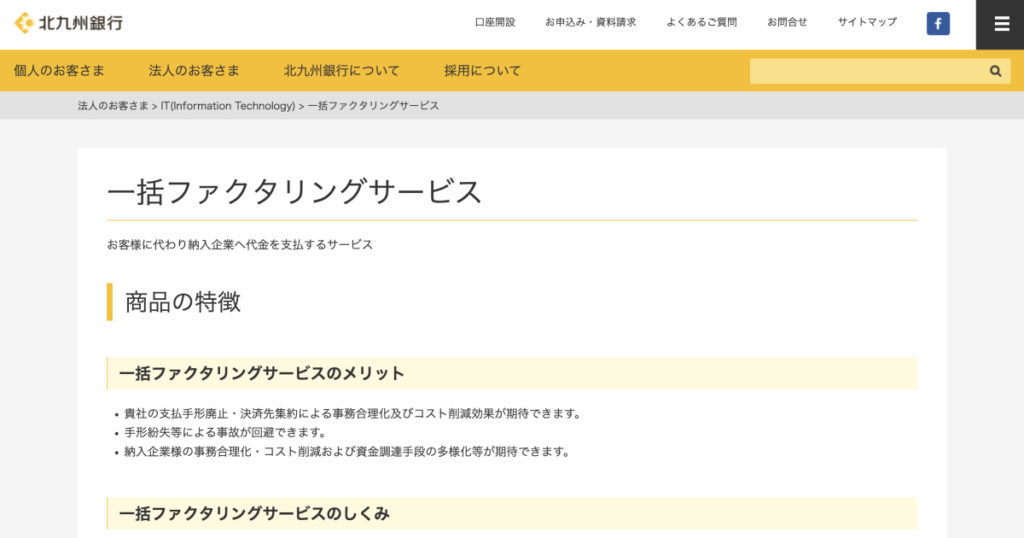Click the search magnifier icon
Screen dimensions: 1024x538
click(x=995, y=71)
